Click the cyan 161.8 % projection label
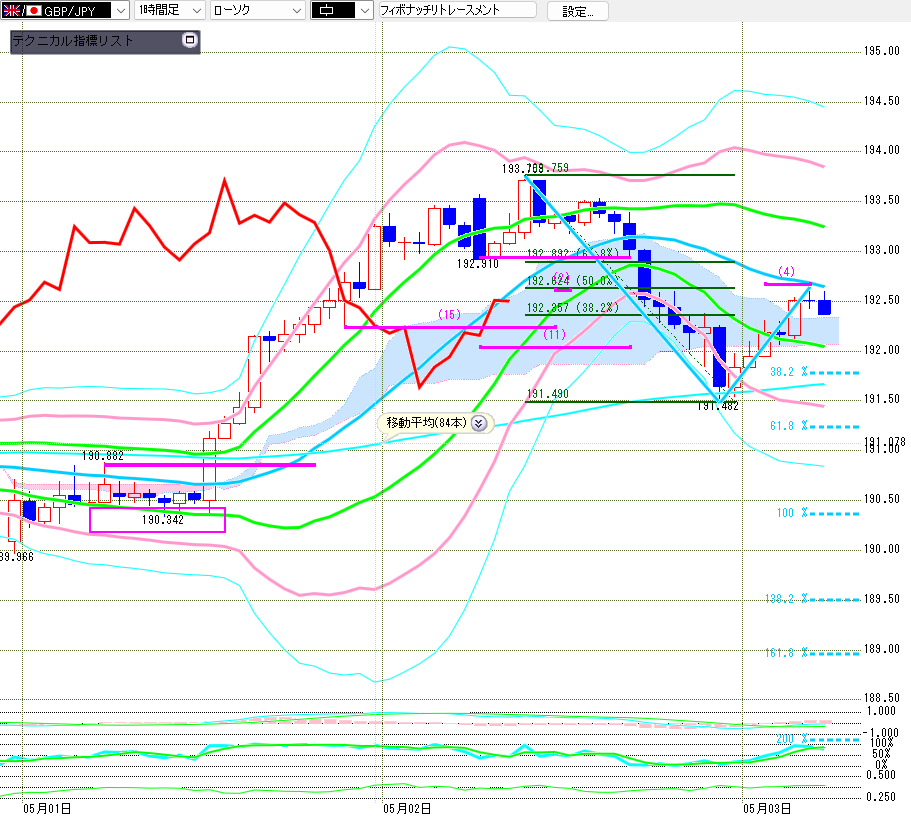Screen dimensions: 911x819 pyautogui.click(x=787, y=653)
